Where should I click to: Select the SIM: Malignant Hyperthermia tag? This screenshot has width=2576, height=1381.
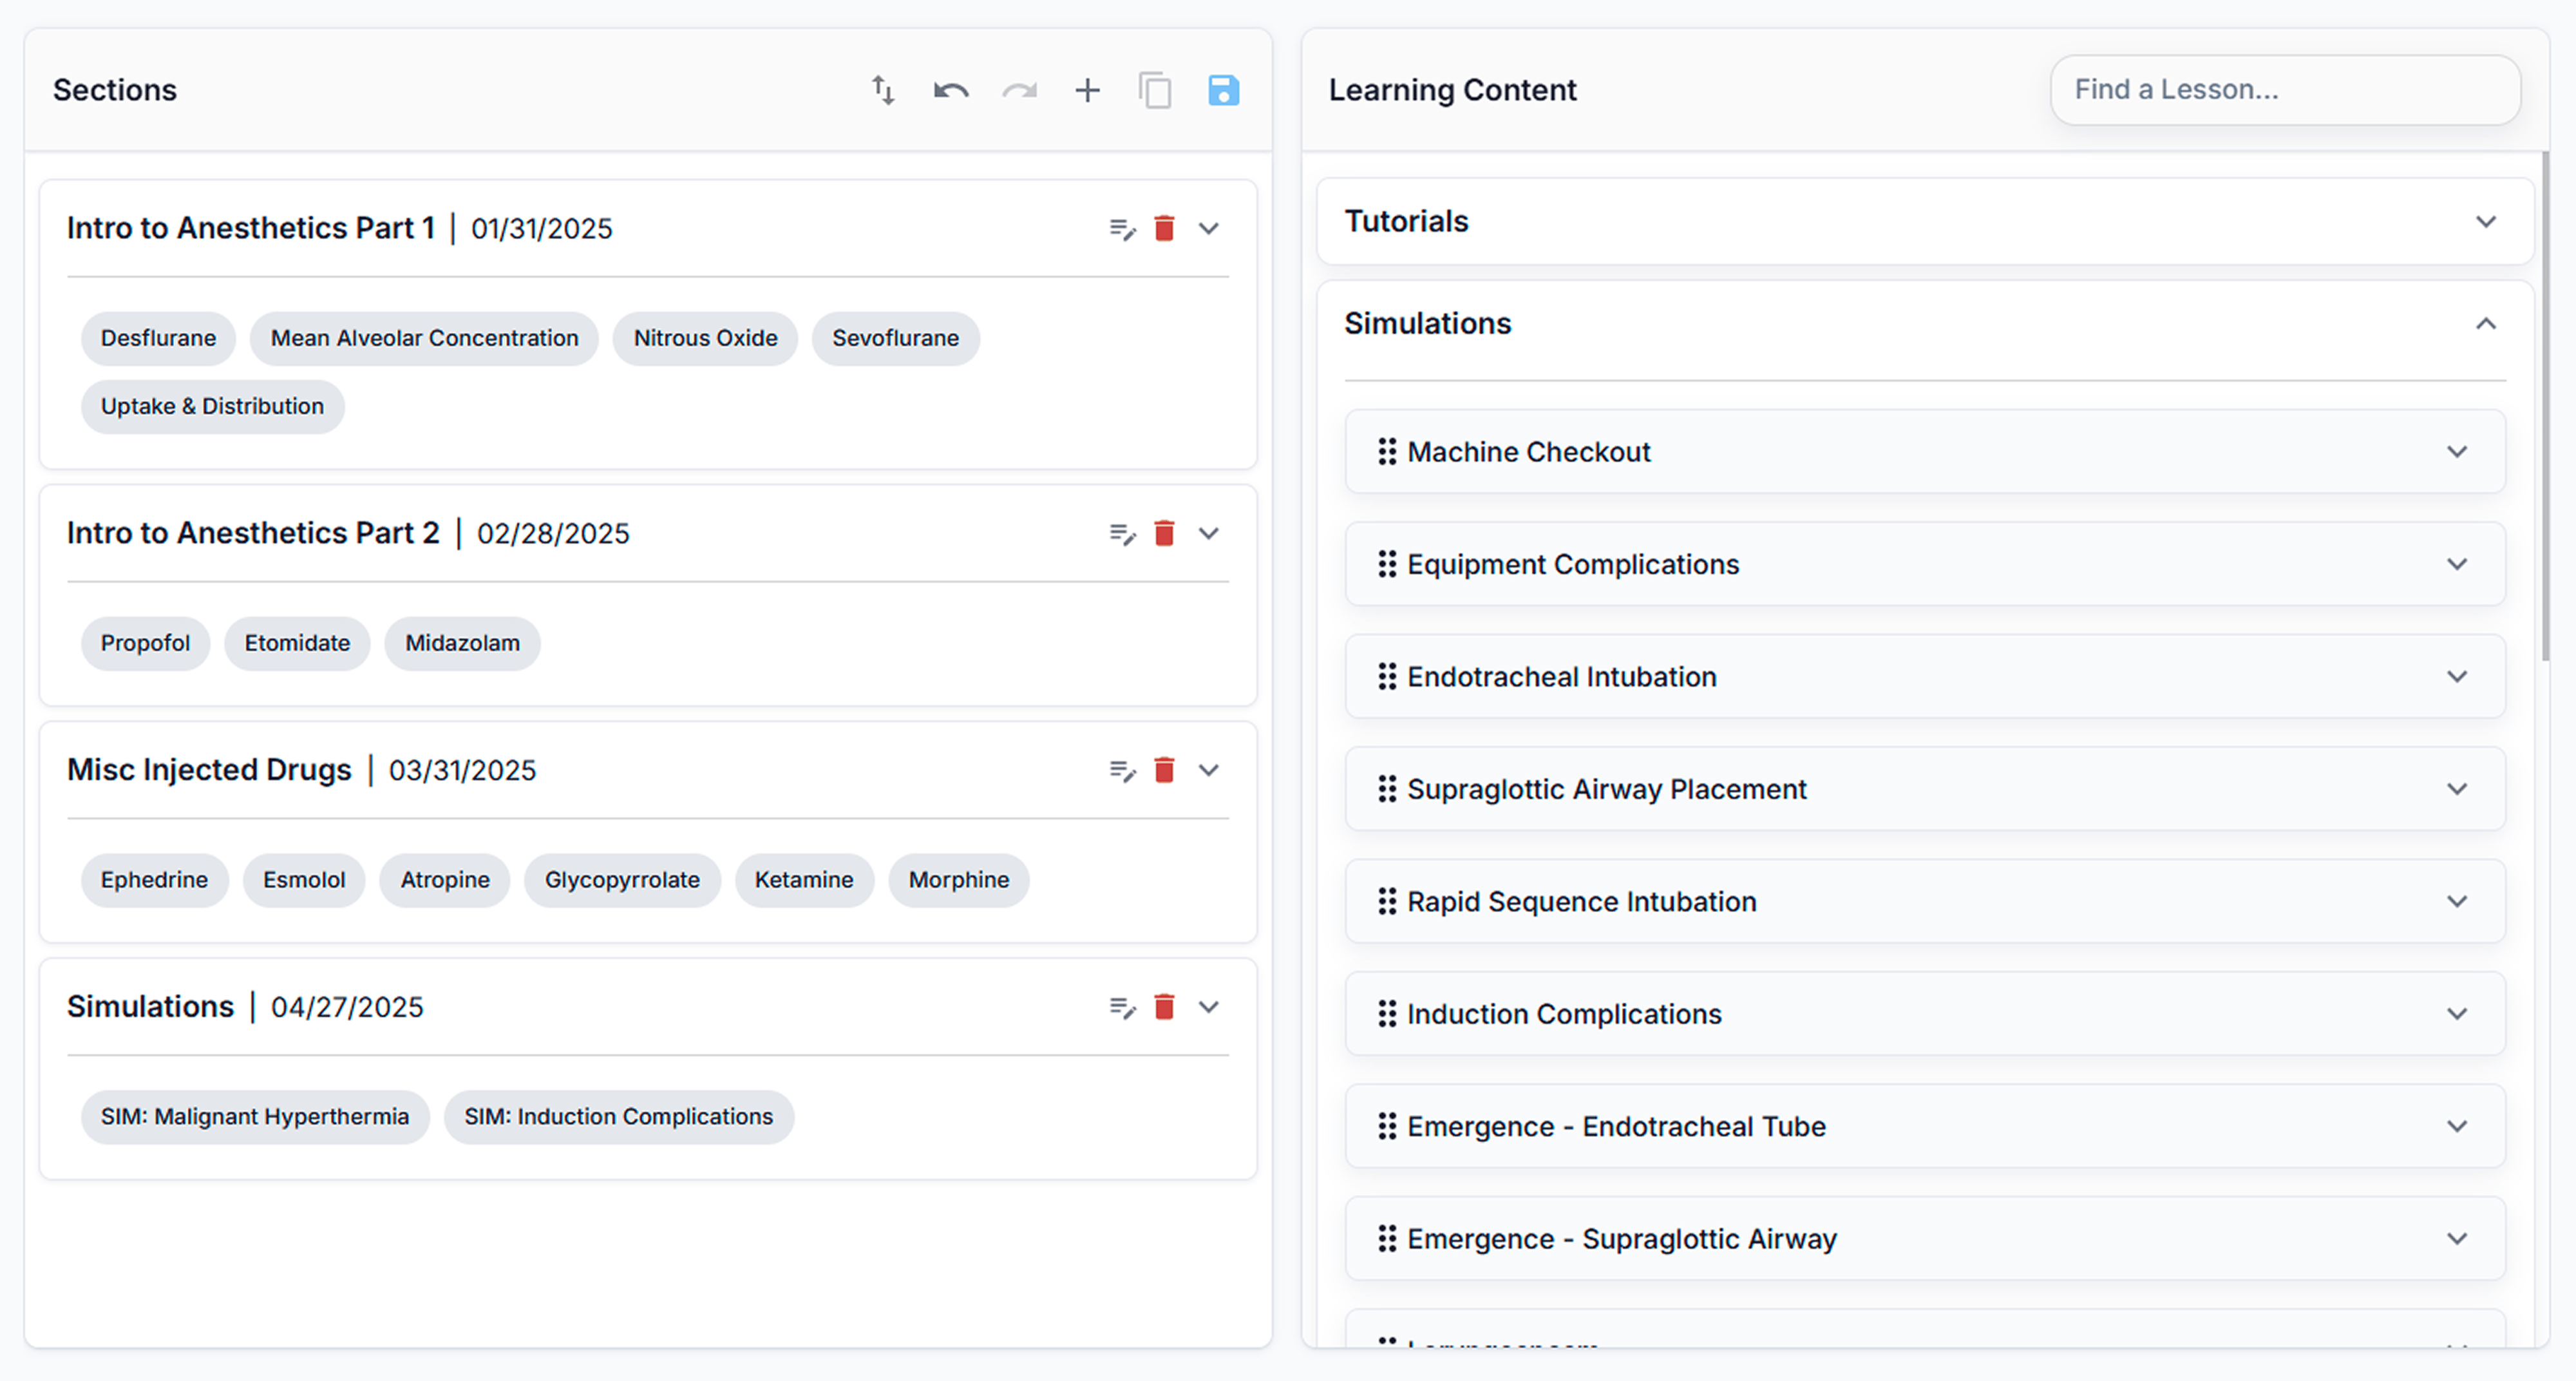pos(255,1117)
